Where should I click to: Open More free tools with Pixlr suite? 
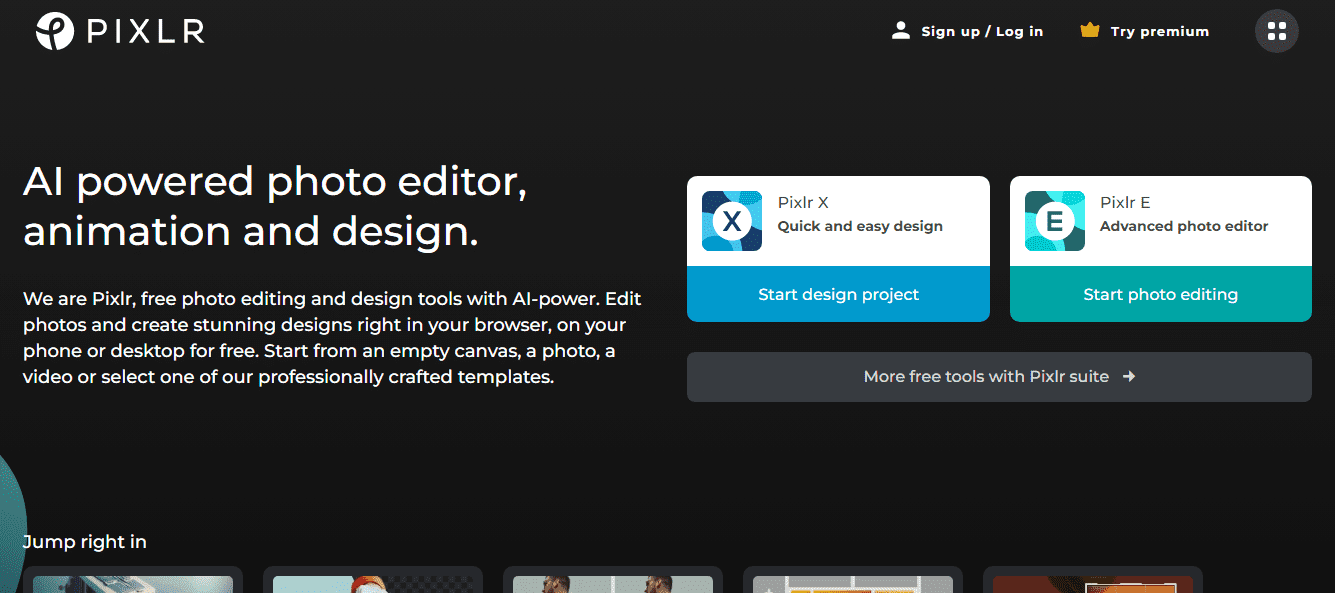(999, 377)
